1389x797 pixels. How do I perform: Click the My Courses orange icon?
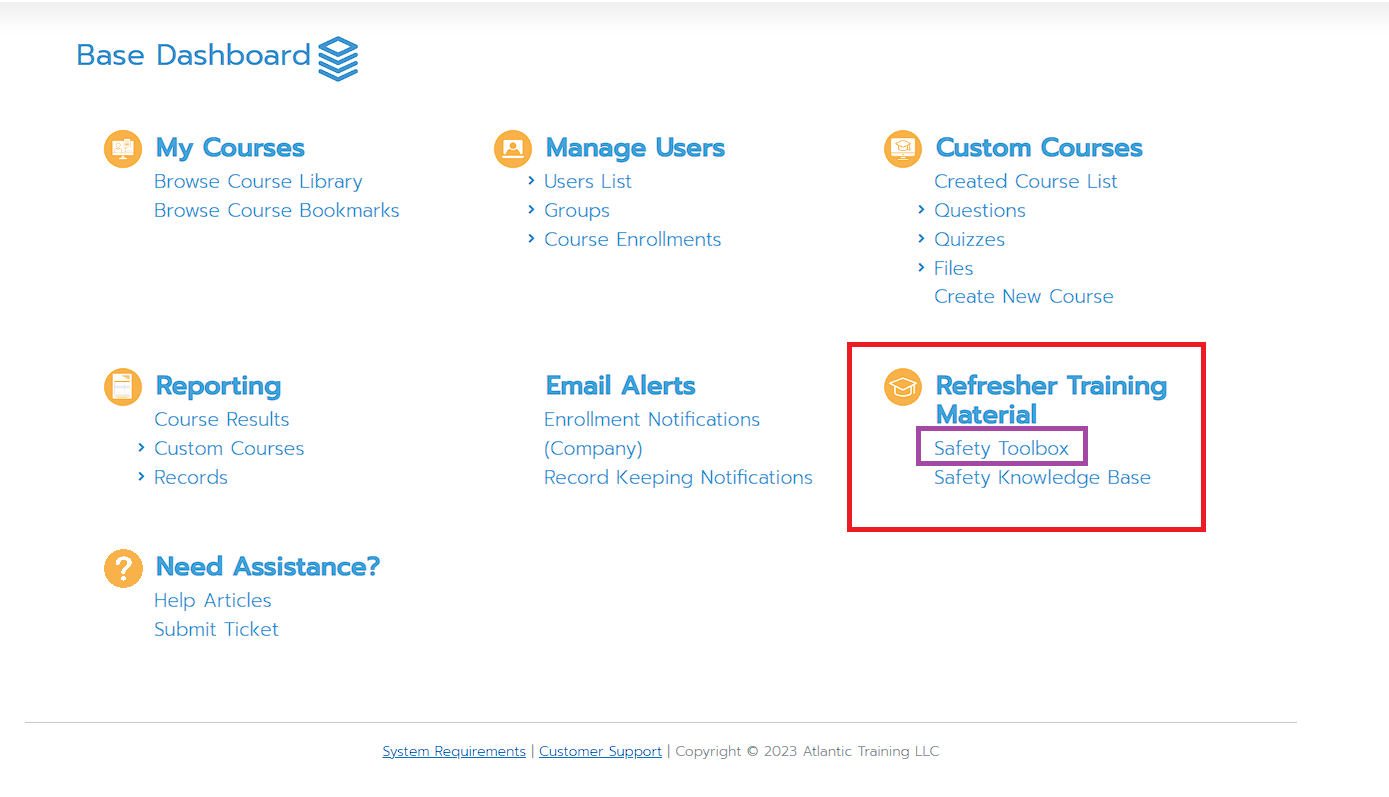point(123,148)
